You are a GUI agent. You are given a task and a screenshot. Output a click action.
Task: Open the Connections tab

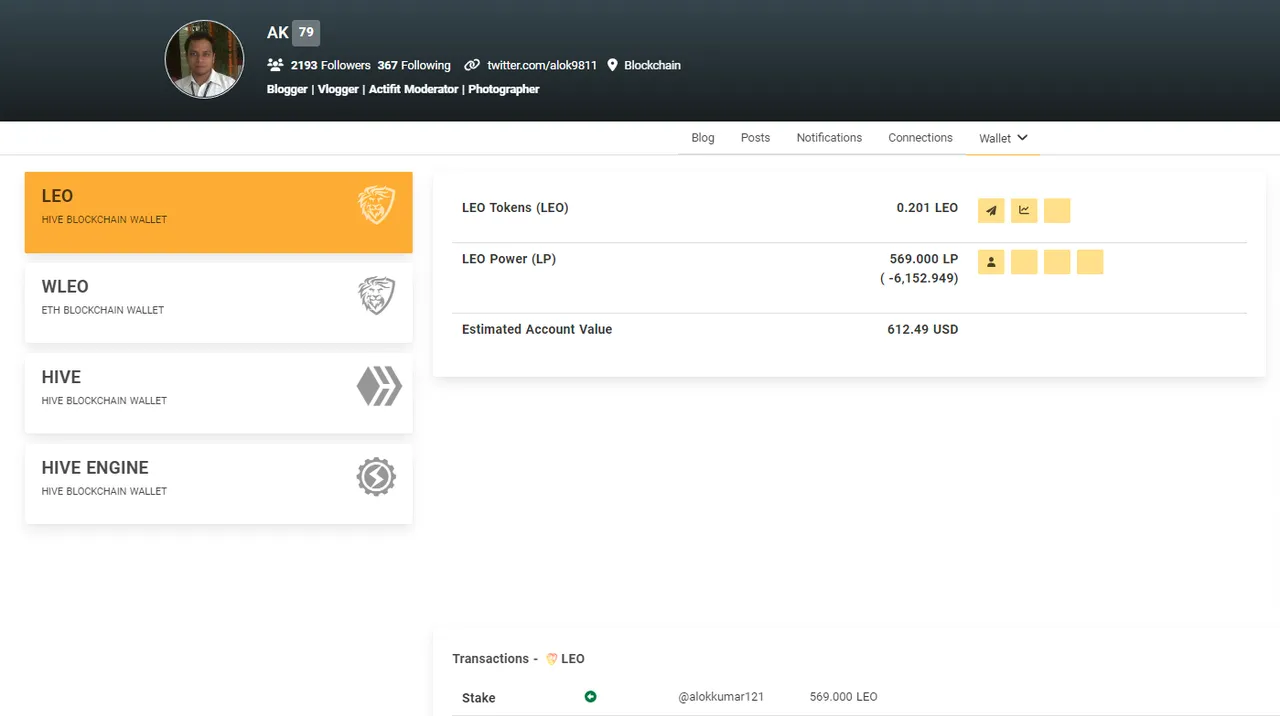920,138
